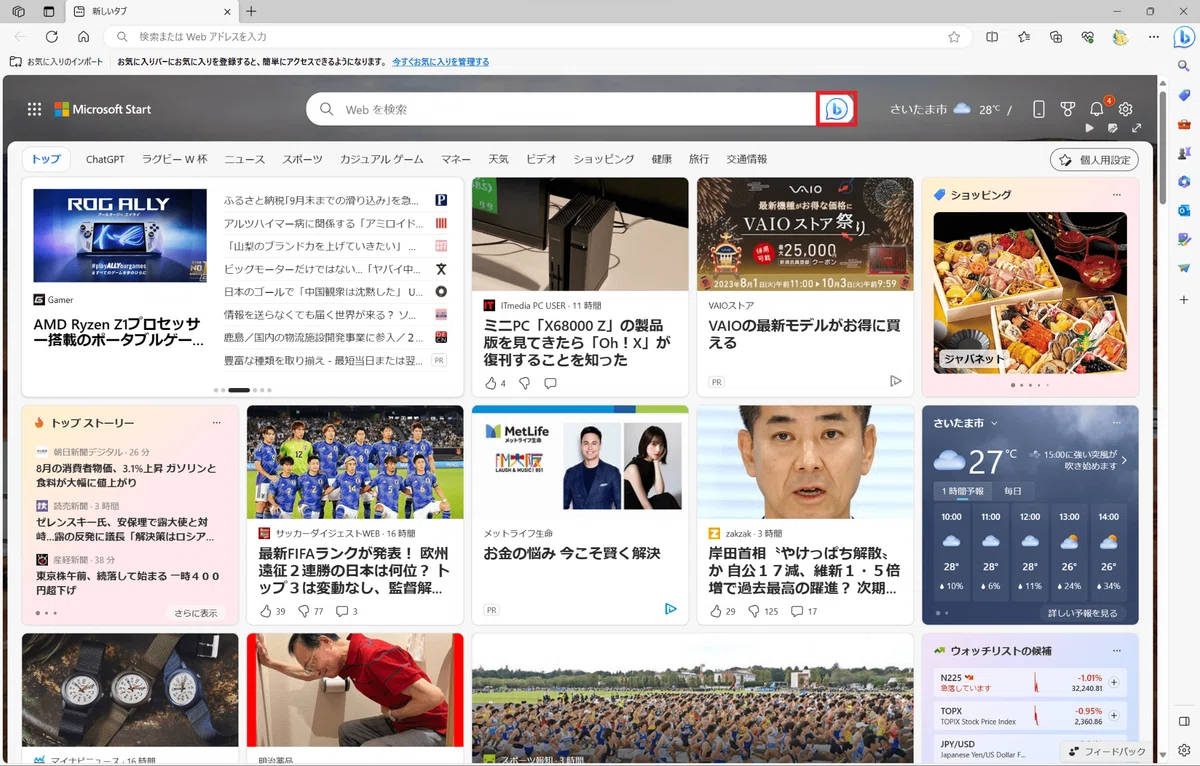The image size is (1200, 766).
Task: Open the Collections toolbar icon
Action: click(1056, 37)
